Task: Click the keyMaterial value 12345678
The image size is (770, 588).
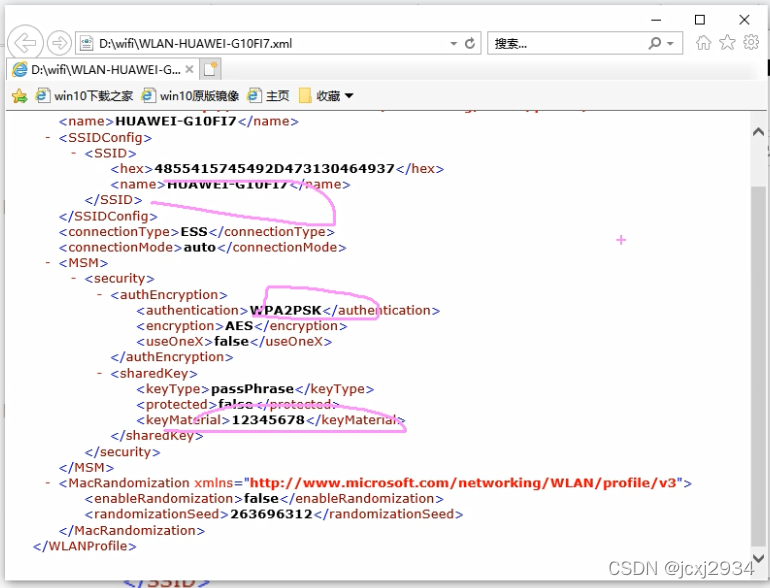Action: [x=268, y=420]
